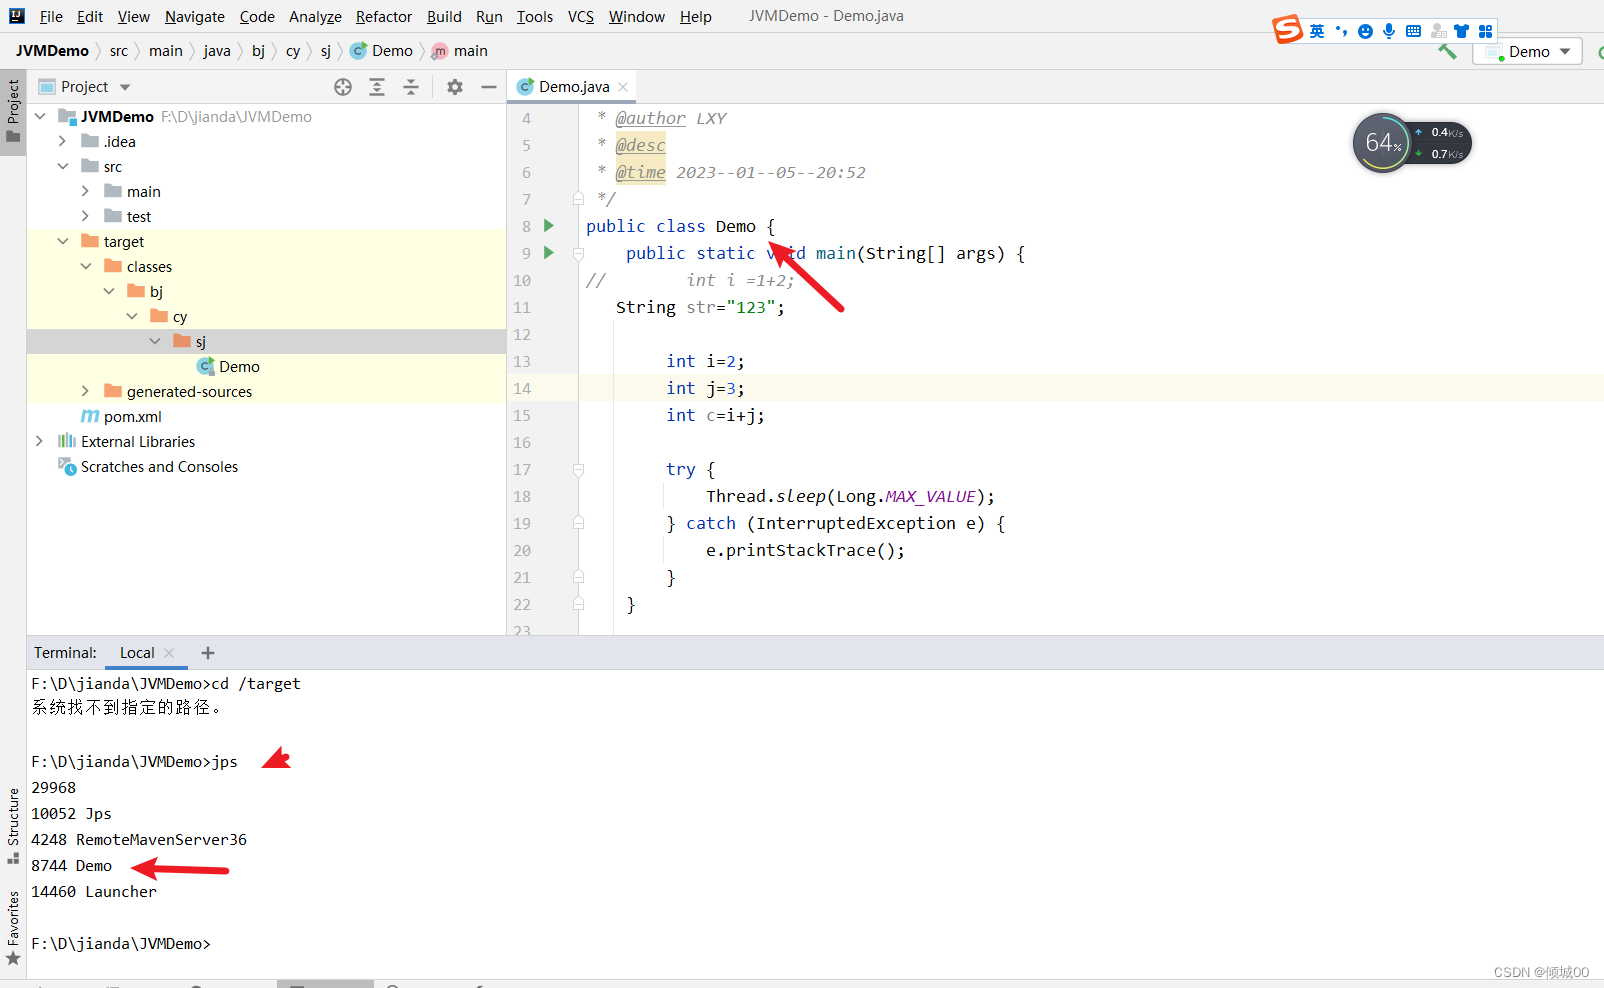Click the pom.xml file in tree

pyautogui.click(x=132, y=417)
